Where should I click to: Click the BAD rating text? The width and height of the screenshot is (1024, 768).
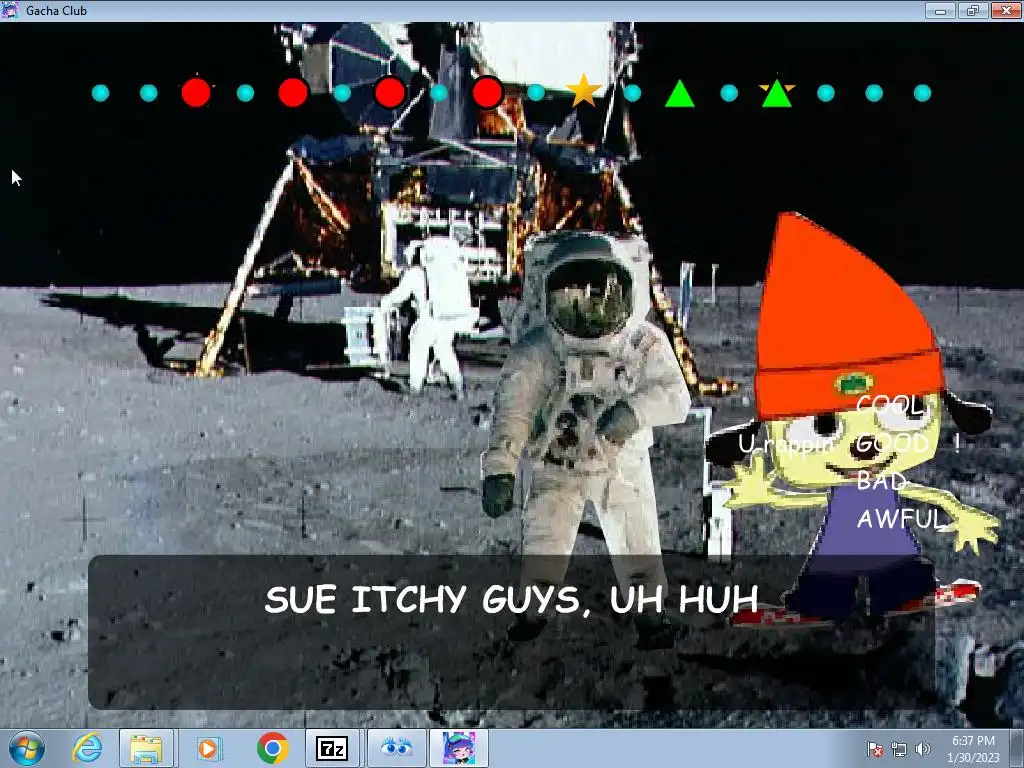(x=882, y=481)
